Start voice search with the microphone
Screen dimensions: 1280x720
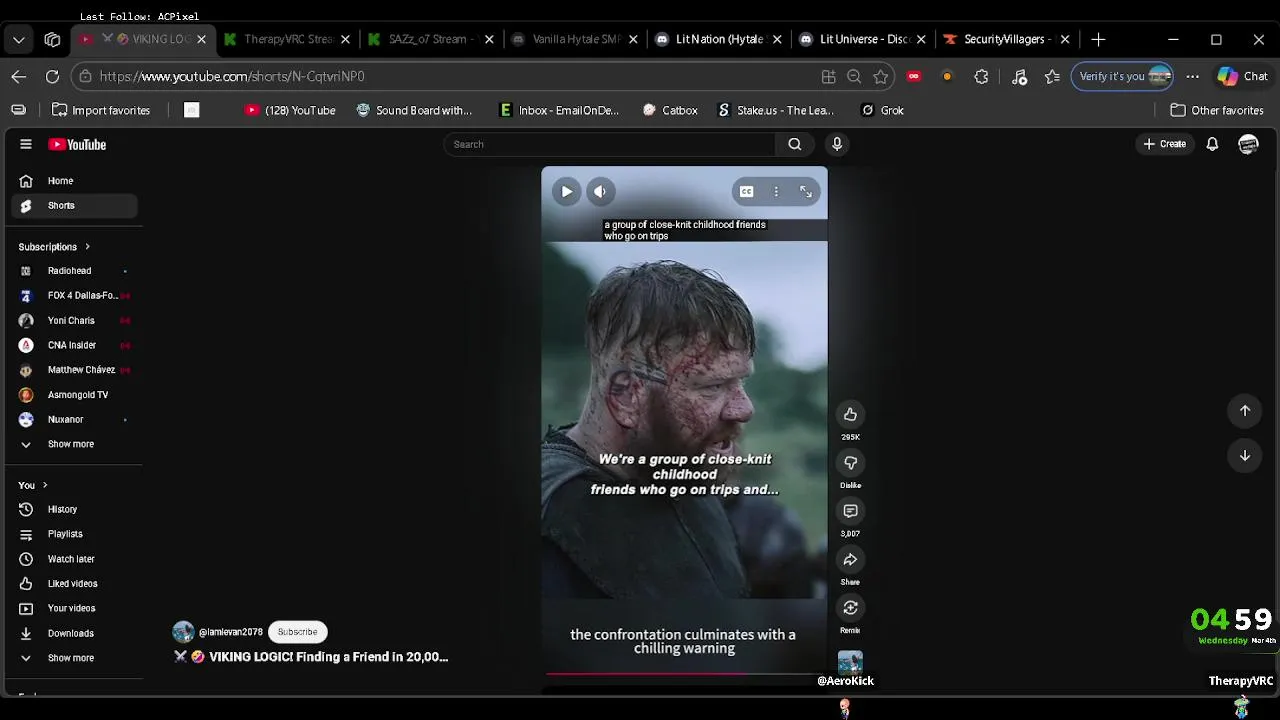(837, 144)
